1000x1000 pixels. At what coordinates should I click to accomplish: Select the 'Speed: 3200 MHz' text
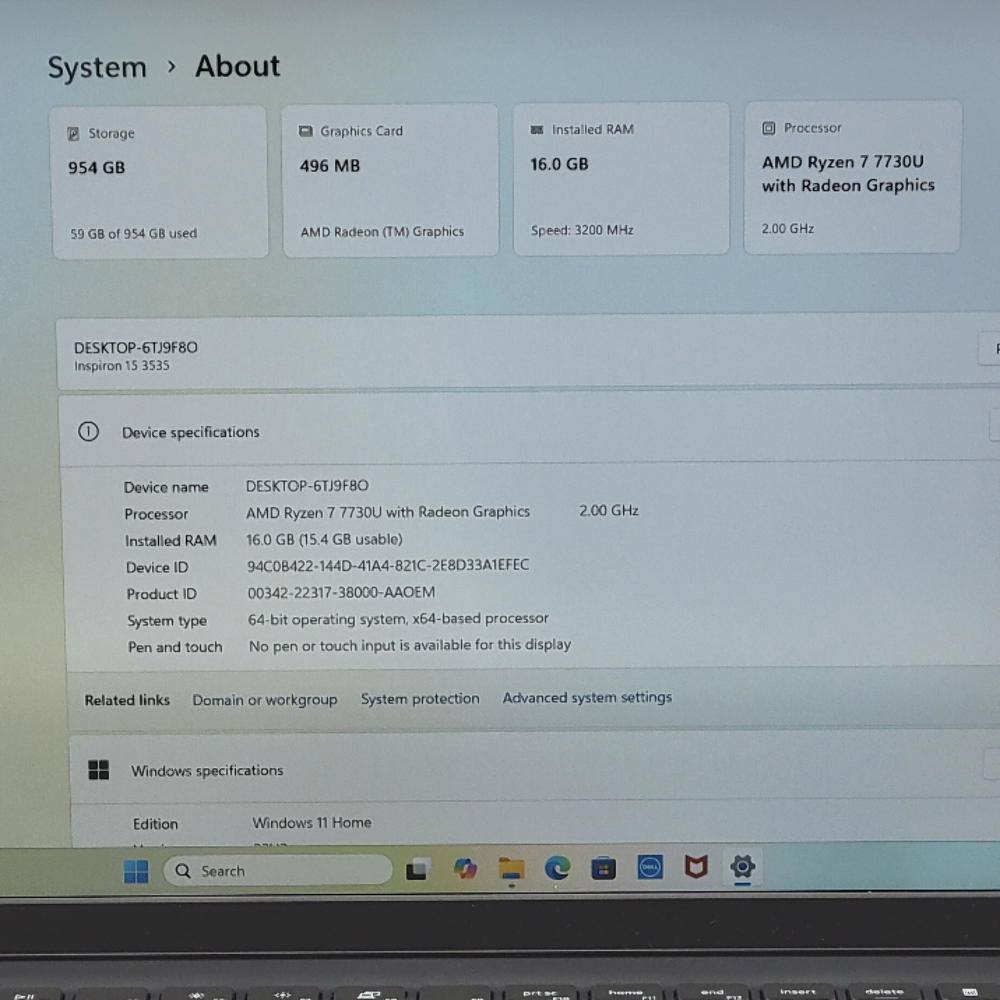[582, 230]
